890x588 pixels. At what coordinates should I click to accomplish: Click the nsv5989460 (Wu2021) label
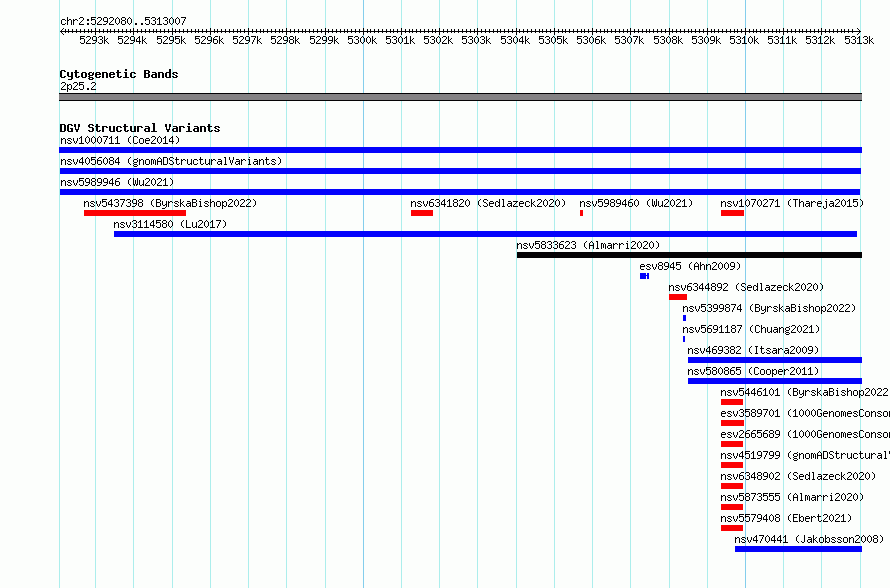click(x=636, y=203)
